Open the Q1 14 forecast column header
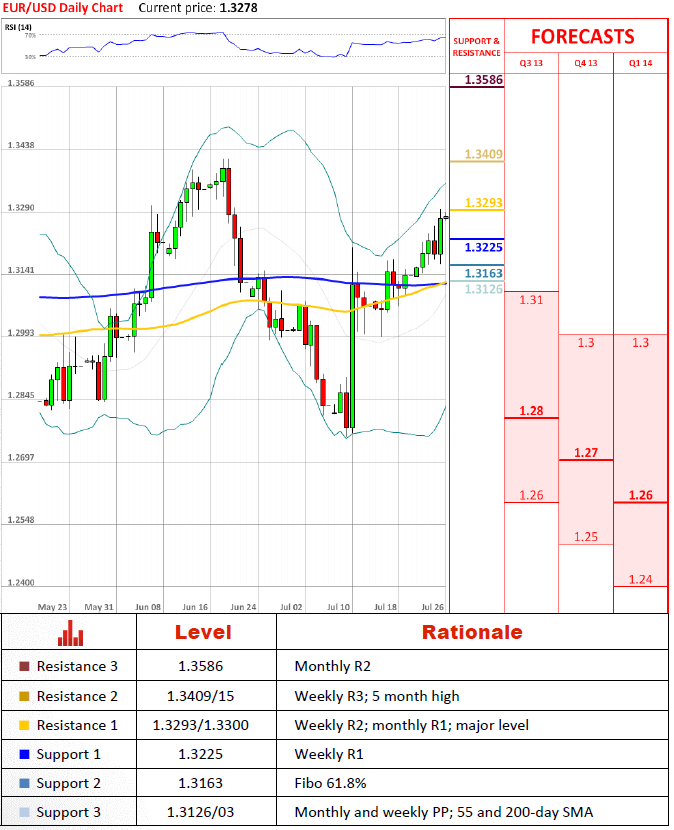 640,63
